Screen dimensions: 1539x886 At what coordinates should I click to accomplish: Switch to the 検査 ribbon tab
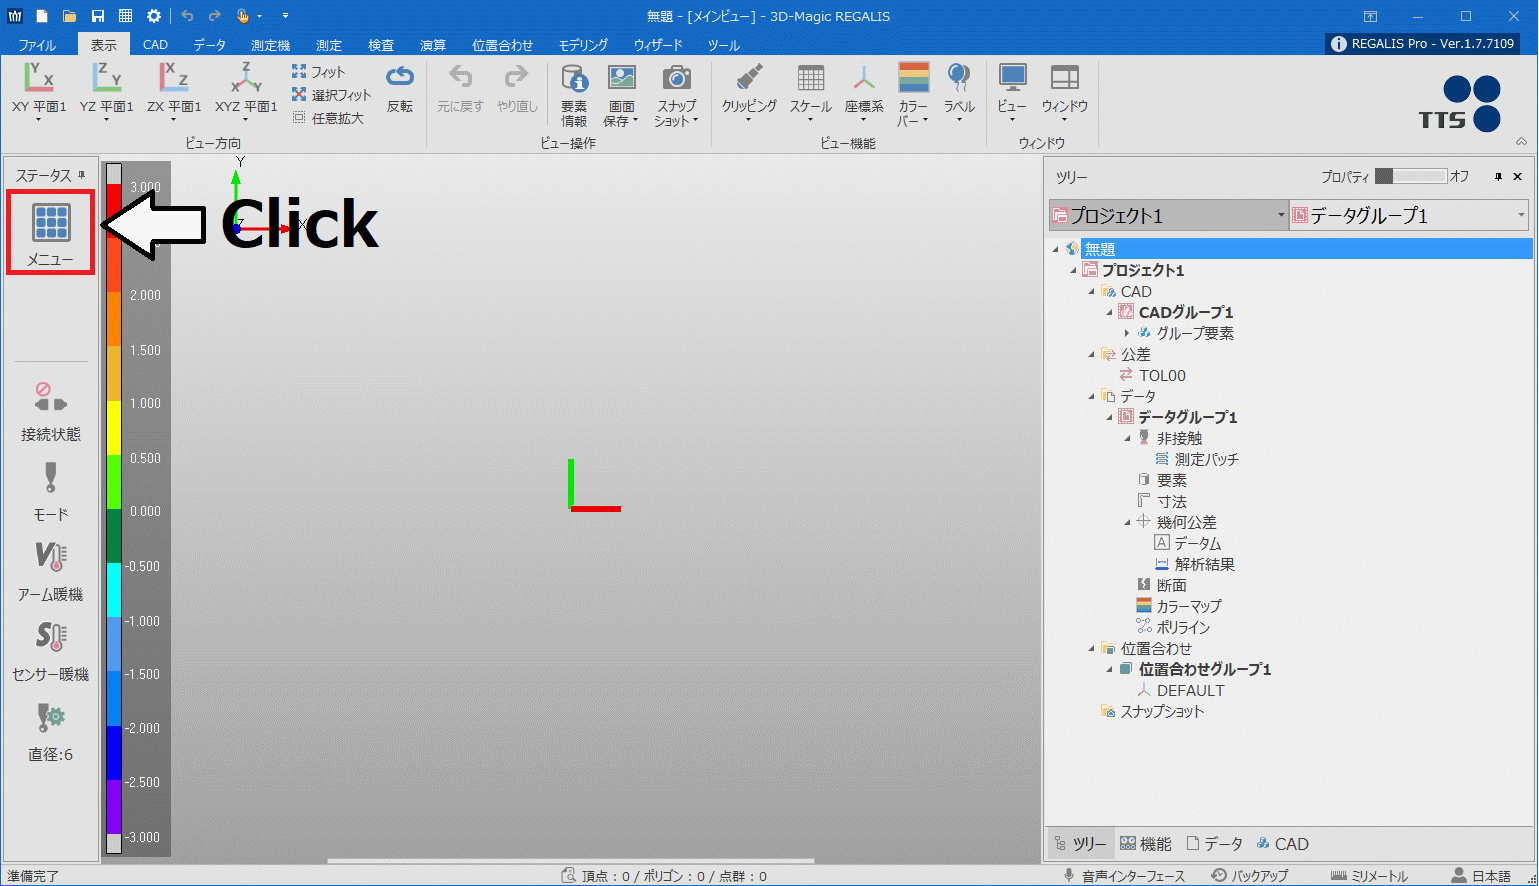click(x=381, y=45)
